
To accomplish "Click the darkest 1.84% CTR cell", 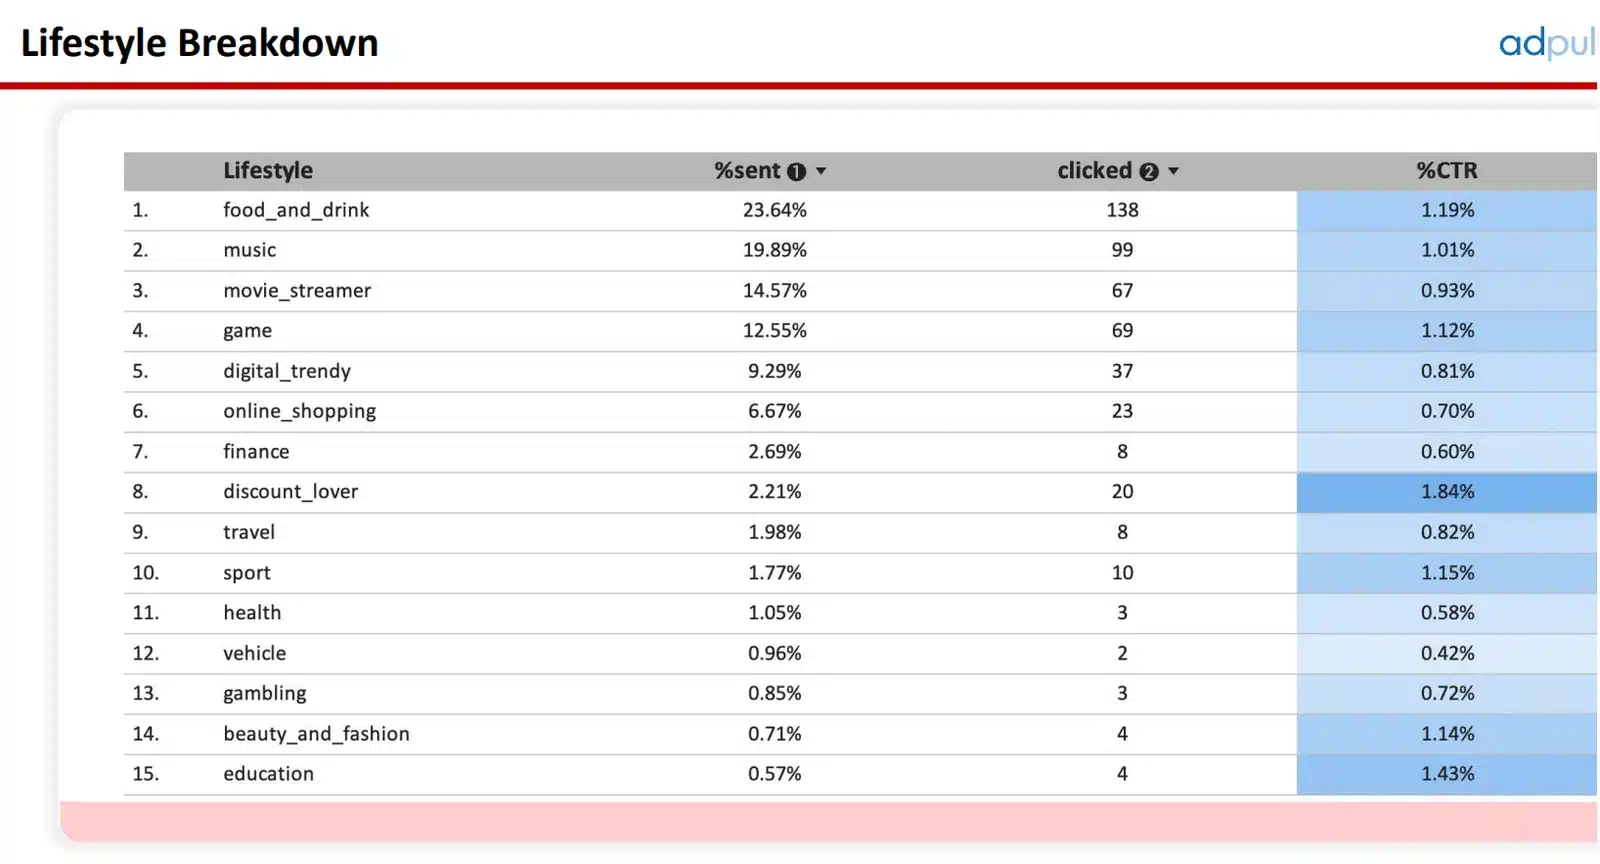I will (1446, 492).
